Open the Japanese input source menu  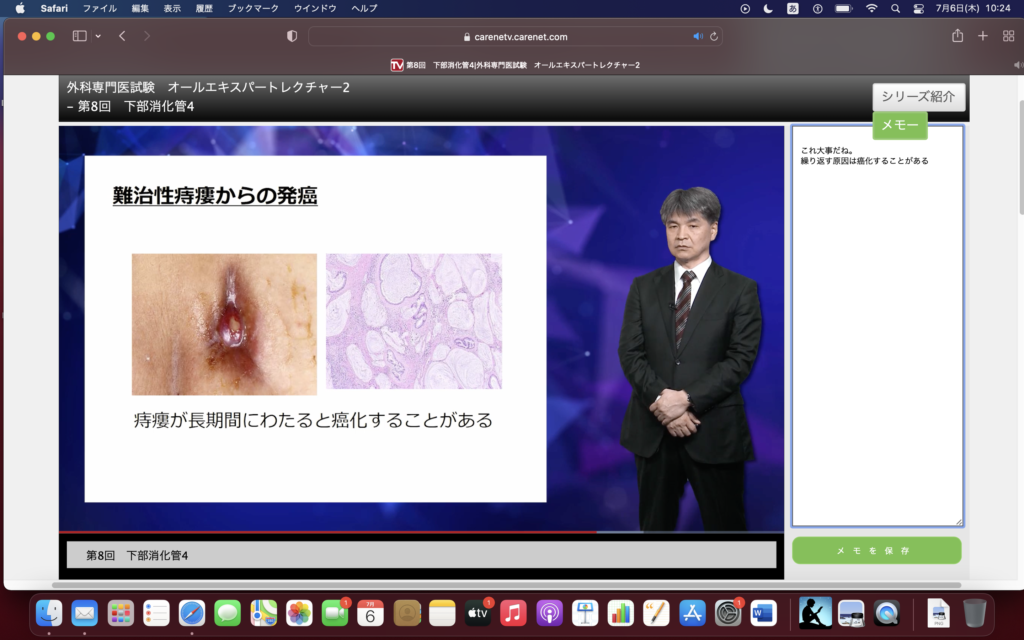click(793, 8)
